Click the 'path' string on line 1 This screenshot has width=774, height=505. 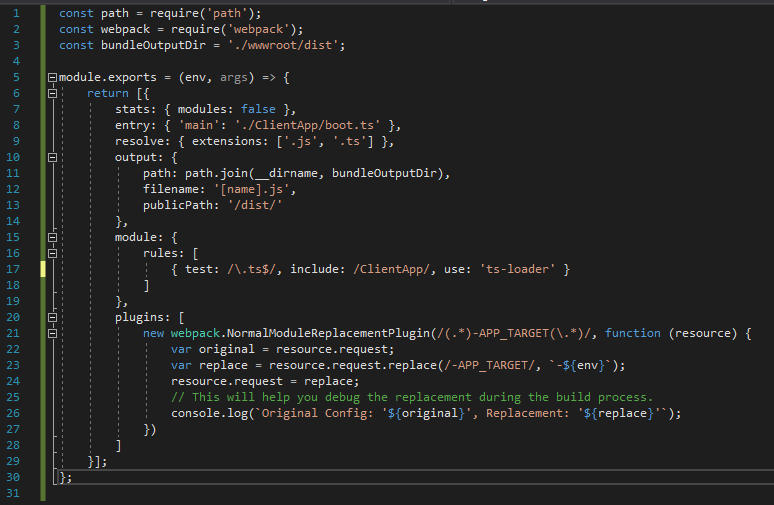pos(227,13)
